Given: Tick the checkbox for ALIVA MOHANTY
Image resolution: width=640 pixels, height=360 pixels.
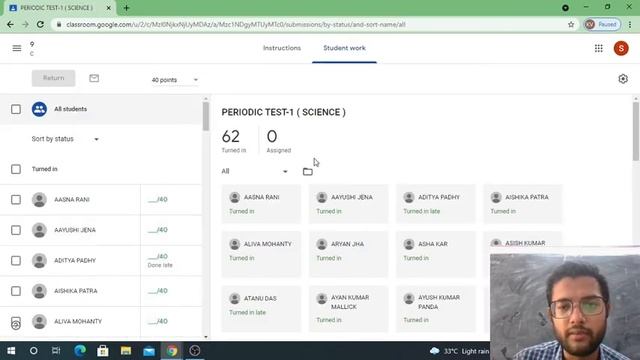Looking at the screenshot, I should pos(16,322).
